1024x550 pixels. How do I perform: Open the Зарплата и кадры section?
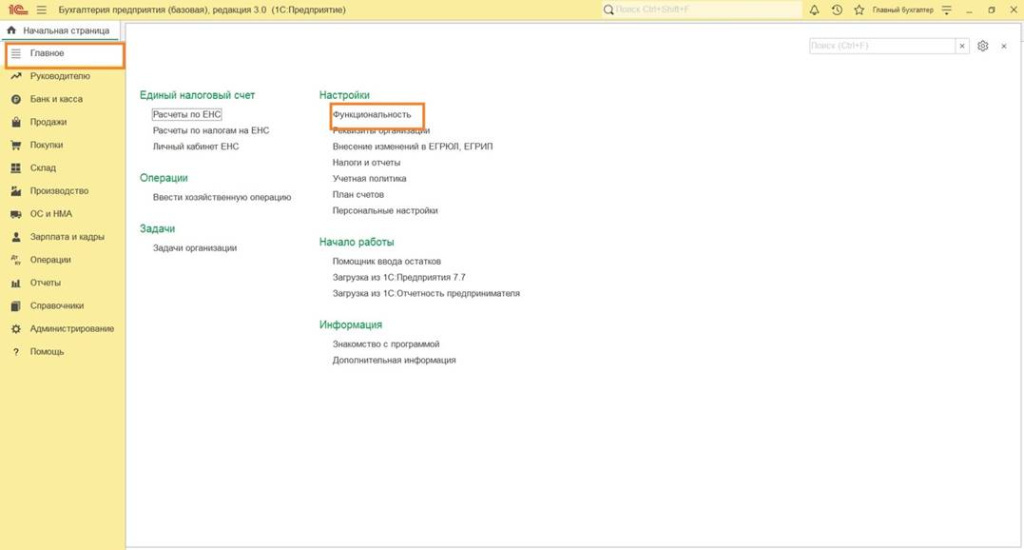point(67,237)
